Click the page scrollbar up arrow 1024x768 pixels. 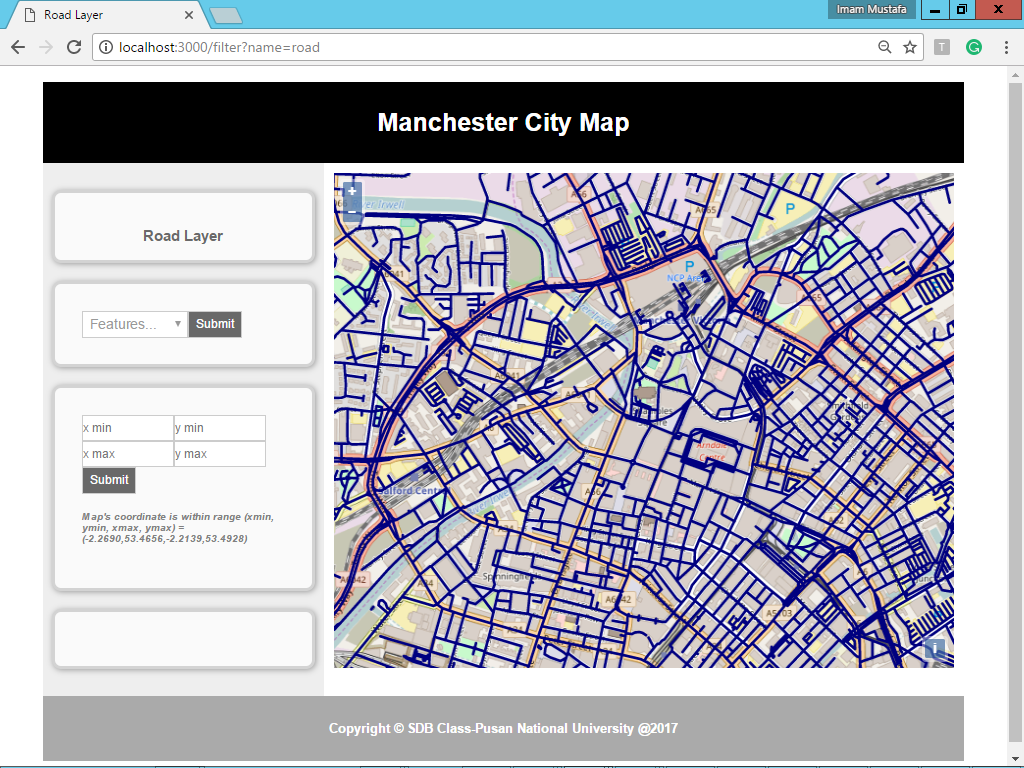(1015, 75)
